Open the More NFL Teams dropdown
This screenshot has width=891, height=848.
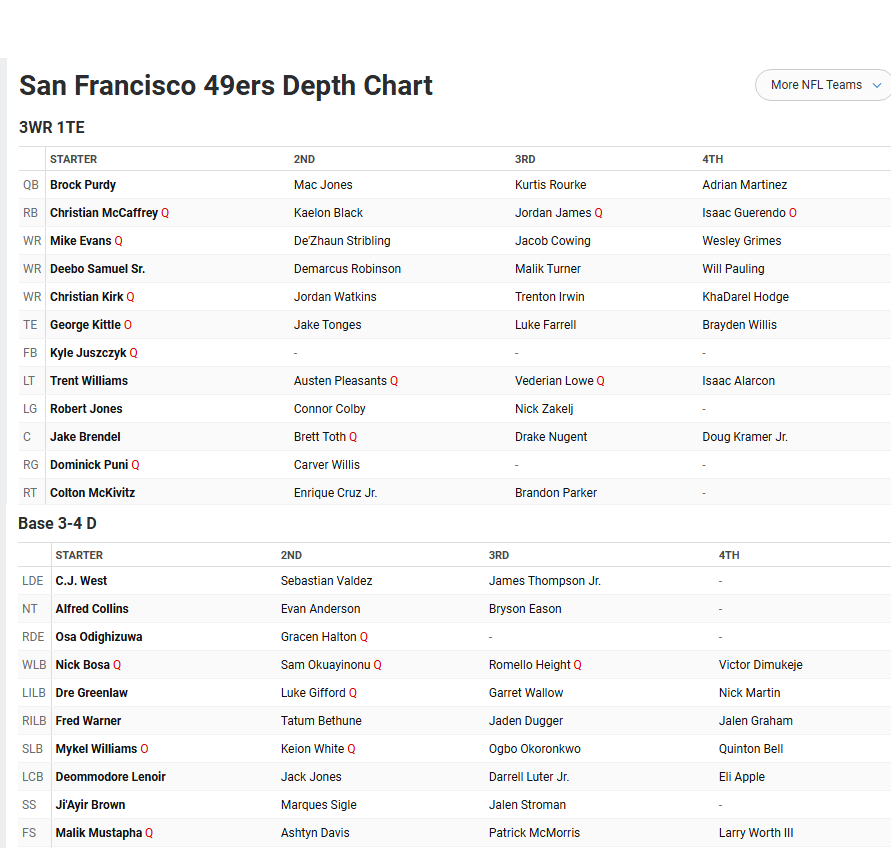tap(823, 85)
